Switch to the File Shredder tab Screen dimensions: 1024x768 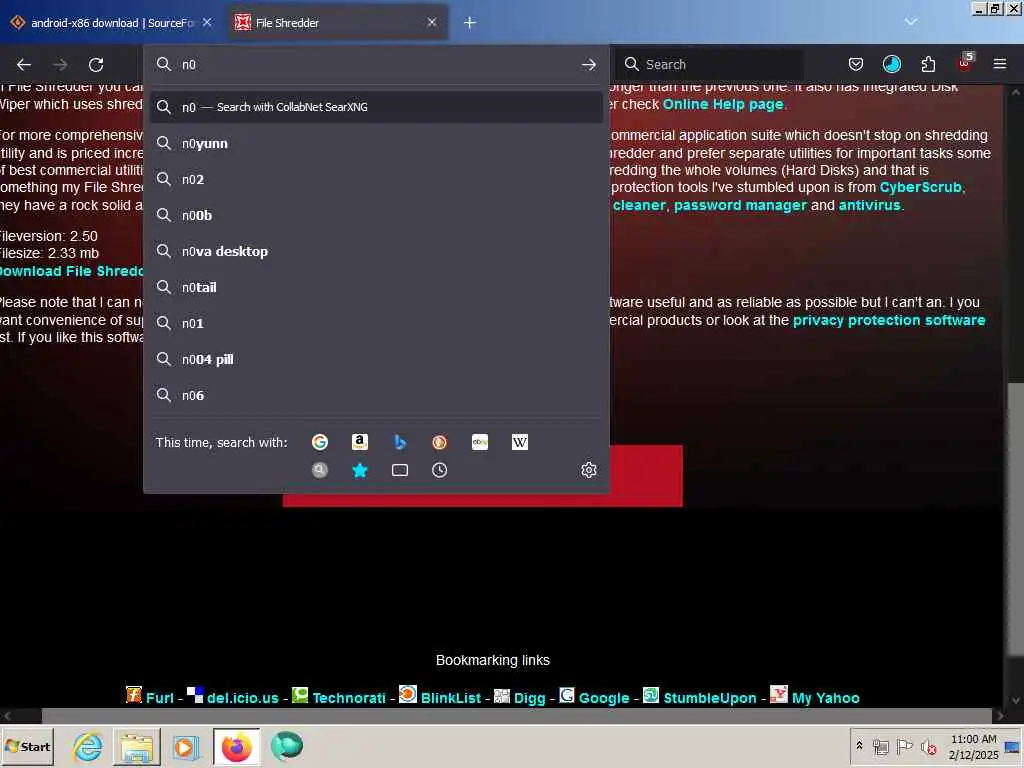(x=337, y=22)
